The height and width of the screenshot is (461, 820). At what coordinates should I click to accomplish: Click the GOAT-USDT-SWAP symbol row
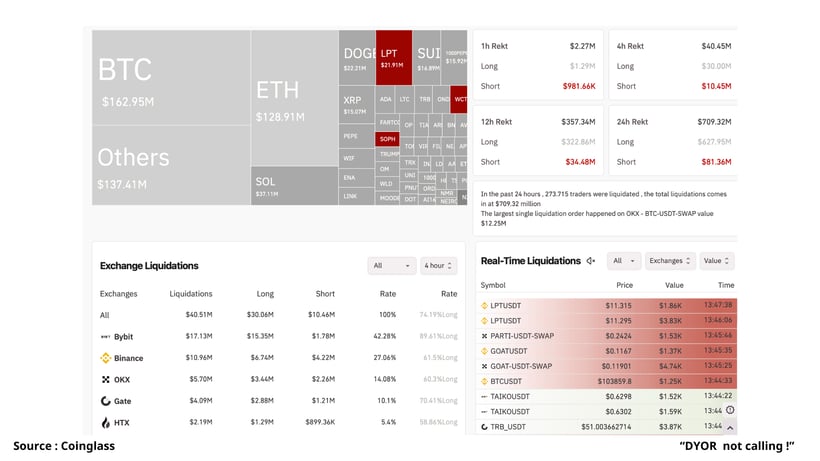tap(608, 366)
